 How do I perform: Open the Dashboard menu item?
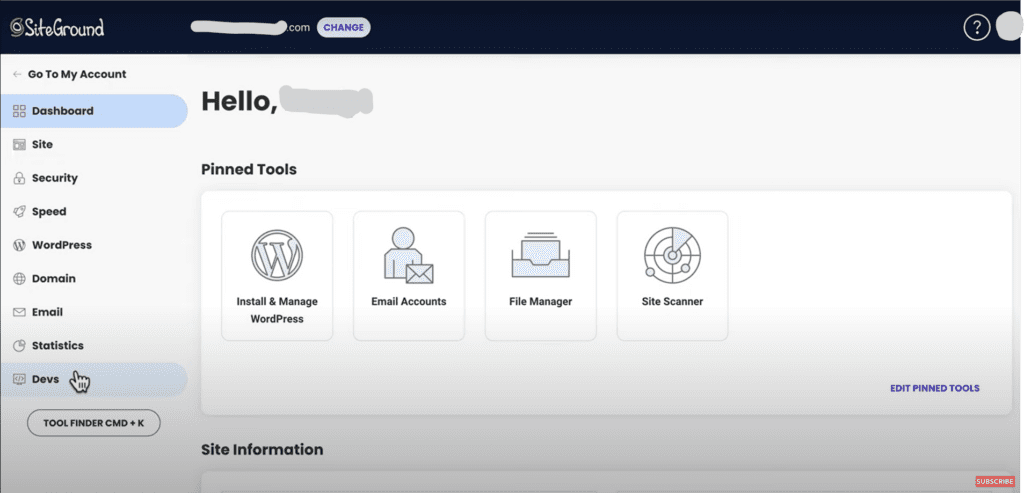coord(93,111)
